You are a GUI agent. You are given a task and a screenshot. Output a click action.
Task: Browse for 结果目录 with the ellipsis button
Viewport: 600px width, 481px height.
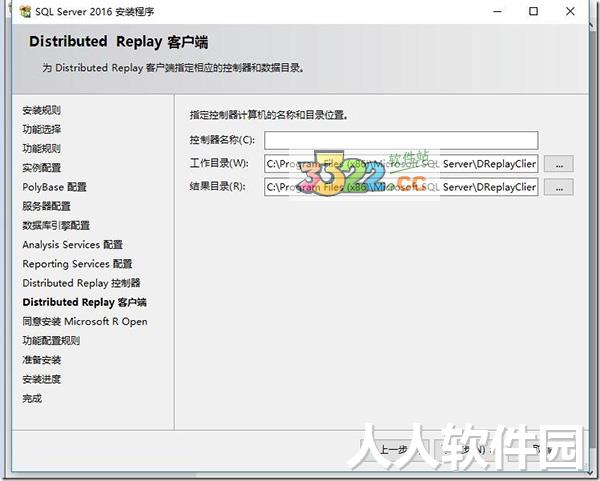tap(559, 188)
